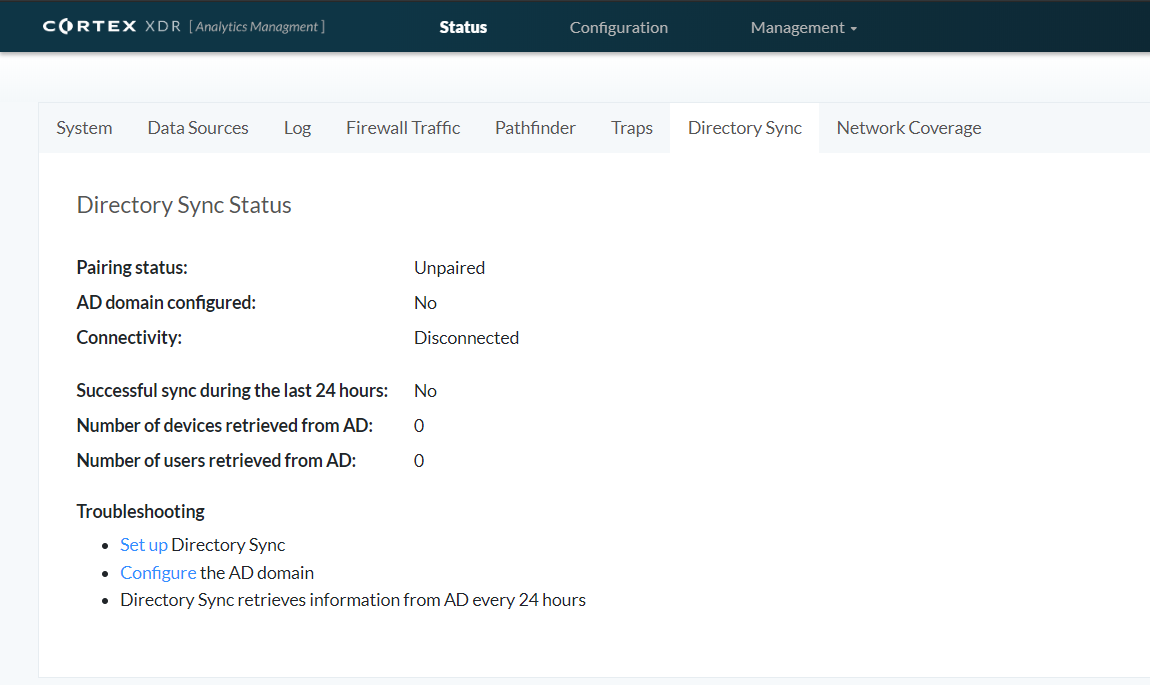1150x685 pixels.
Task: View the Firewall Traffic tab
Action: [x=403, y=128]
